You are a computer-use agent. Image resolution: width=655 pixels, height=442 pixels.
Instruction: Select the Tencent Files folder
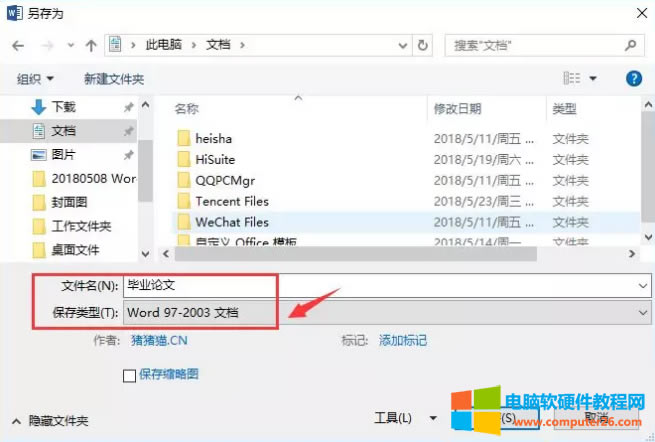coord(232,201)
